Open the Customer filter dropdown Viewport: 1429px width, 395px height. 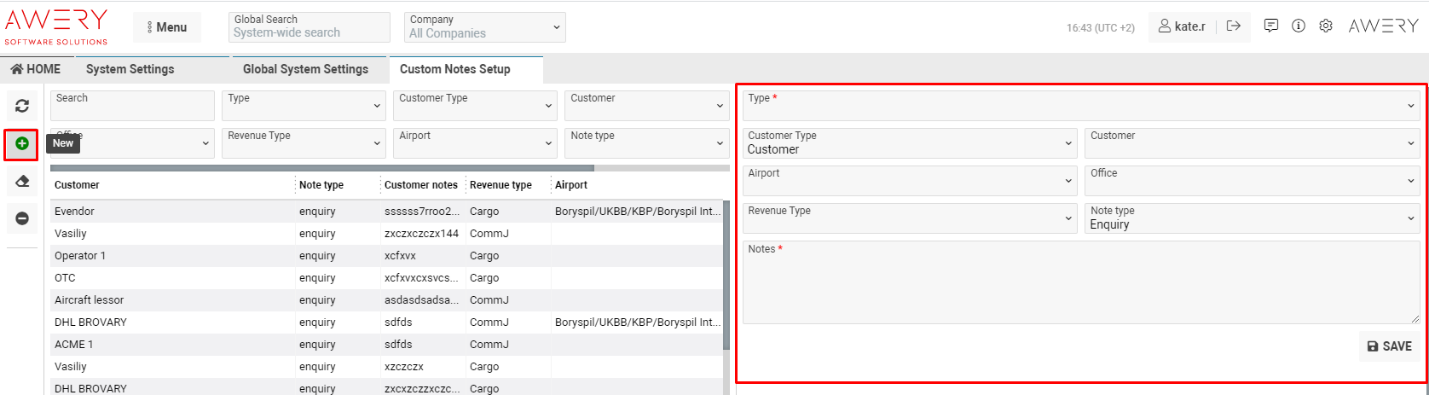[647, 105]
